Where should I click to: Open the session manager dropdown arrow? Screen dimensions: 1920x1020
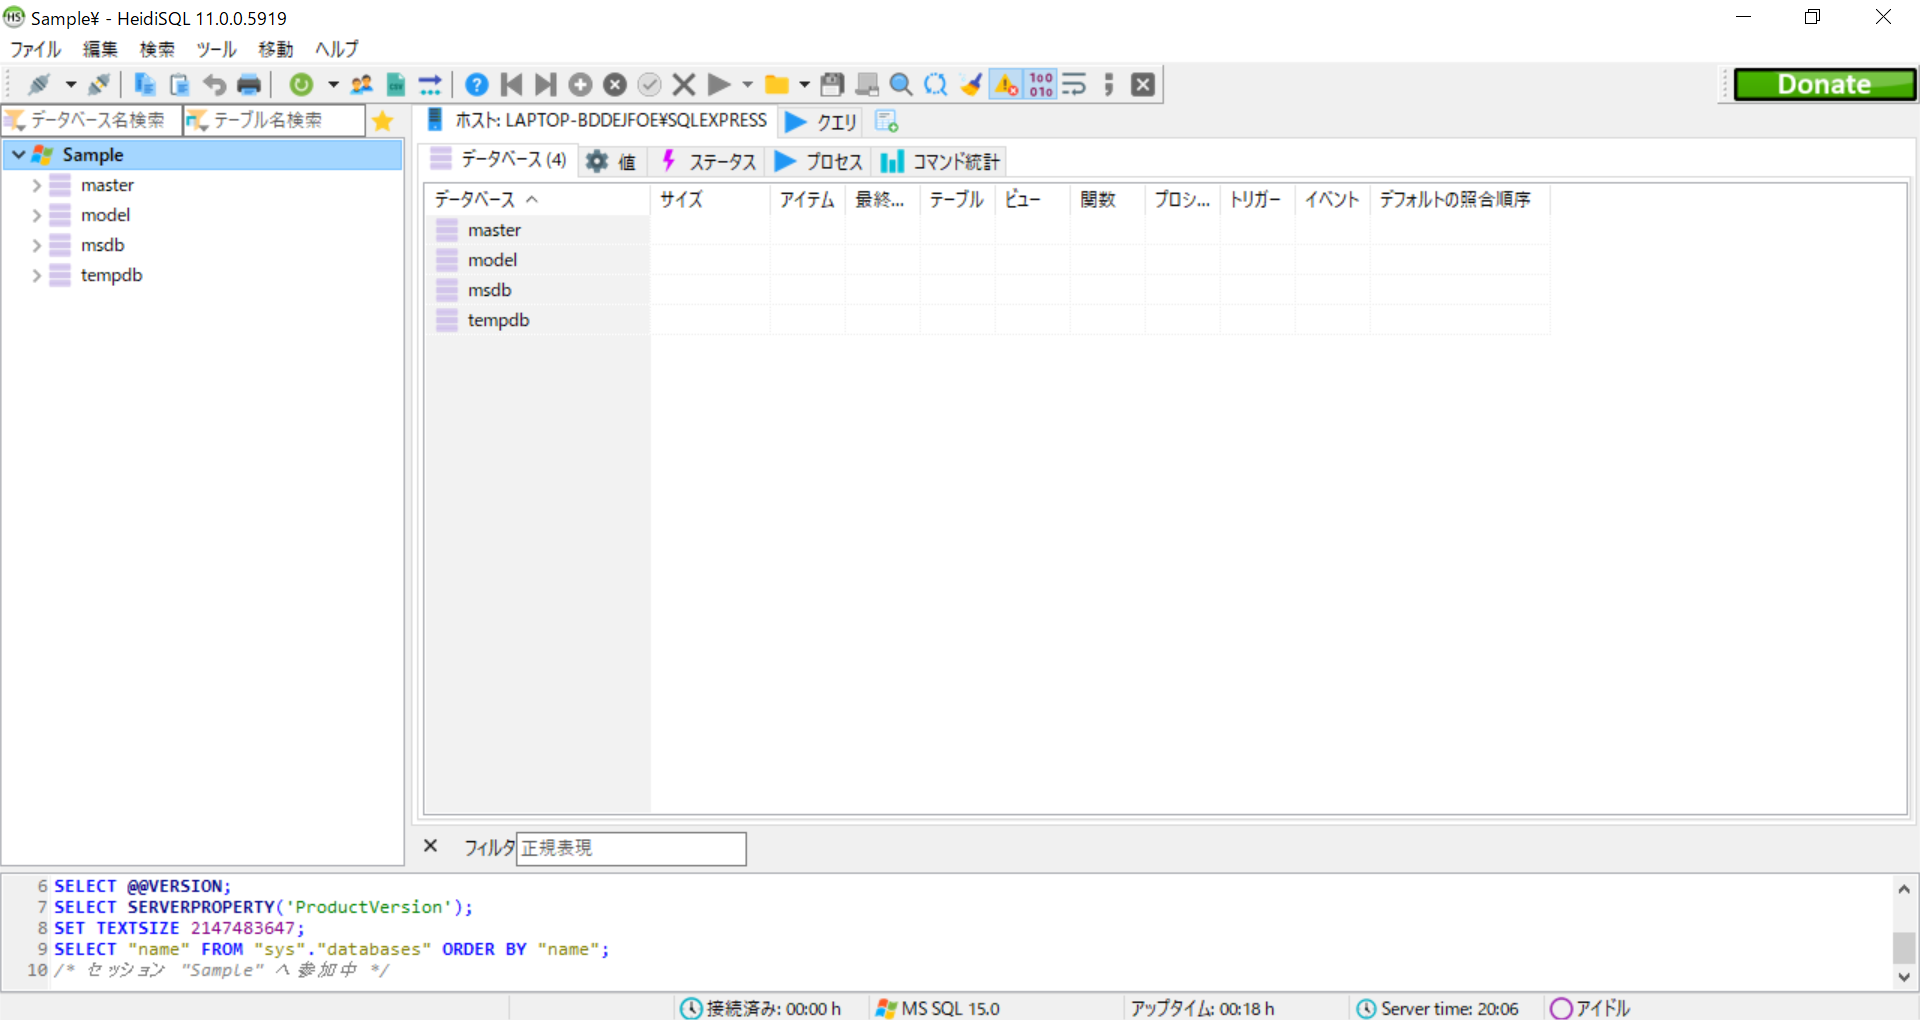point(70,85)
